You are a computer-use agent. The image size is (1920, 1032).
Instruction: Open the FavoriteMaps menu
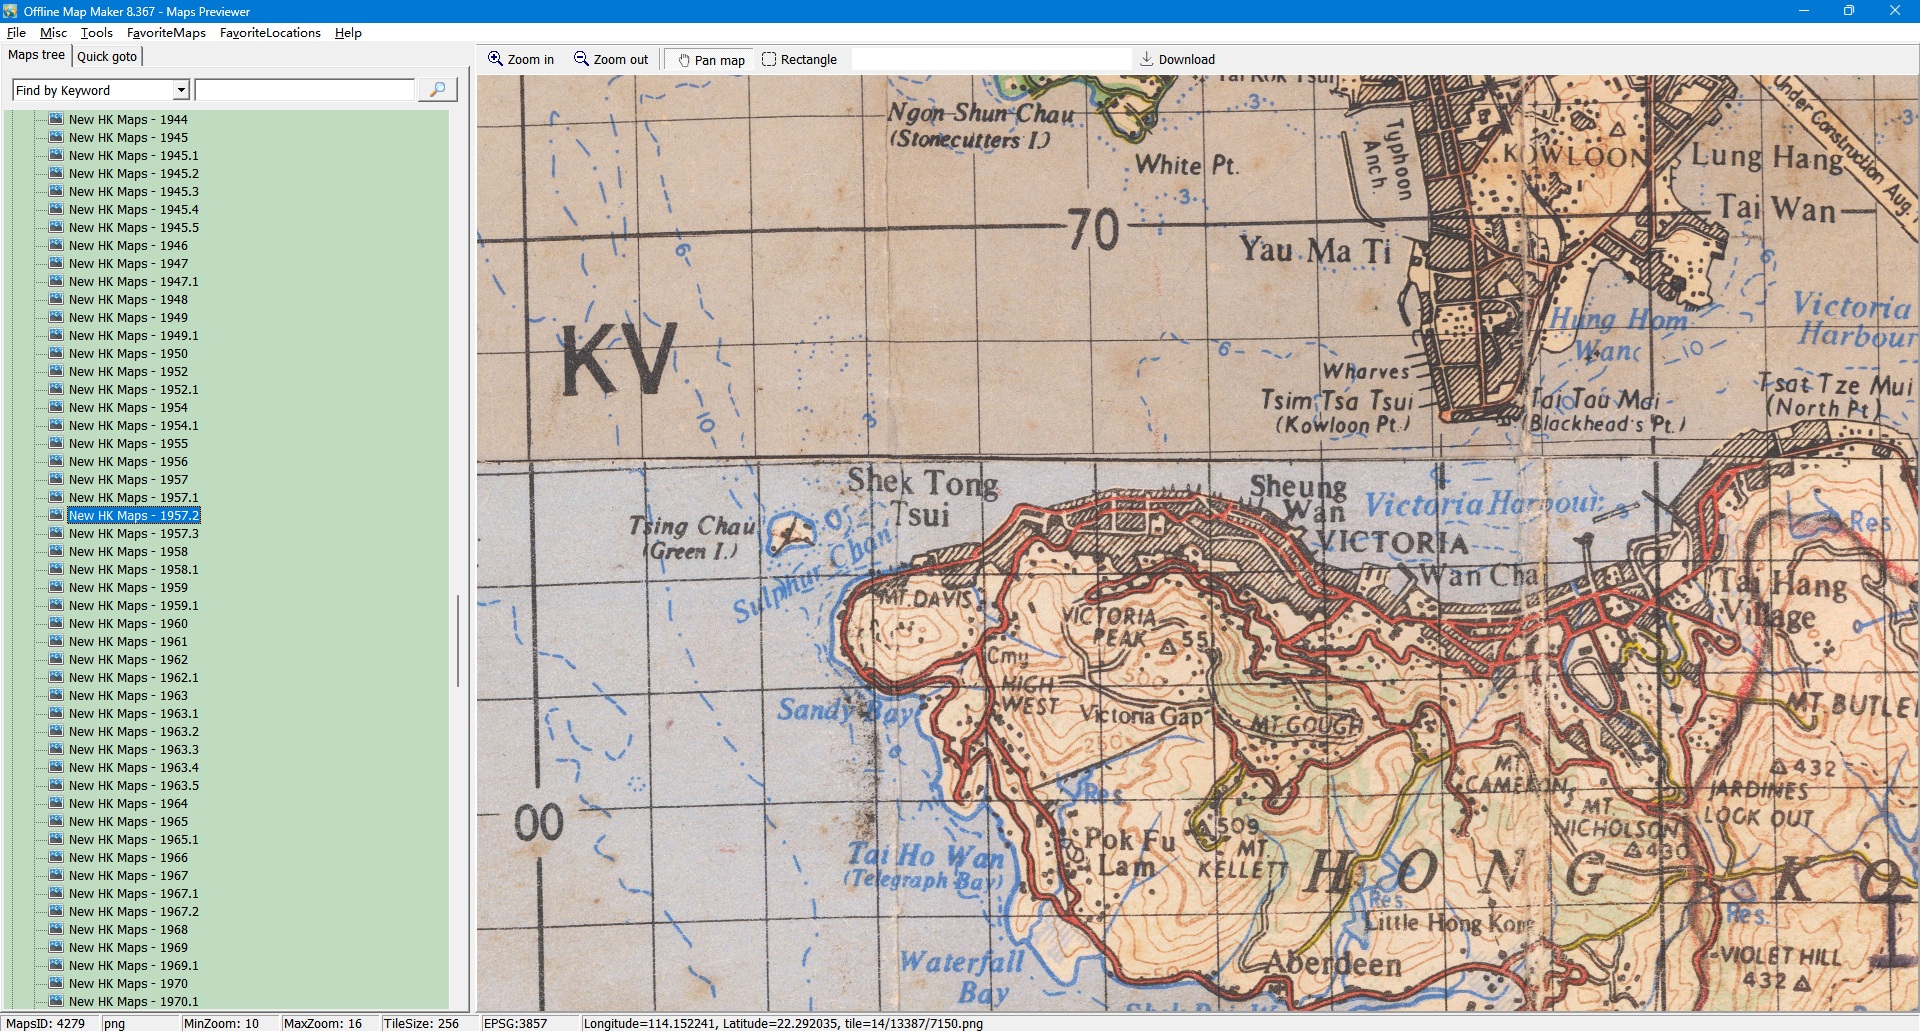click(x=166, y=33)
